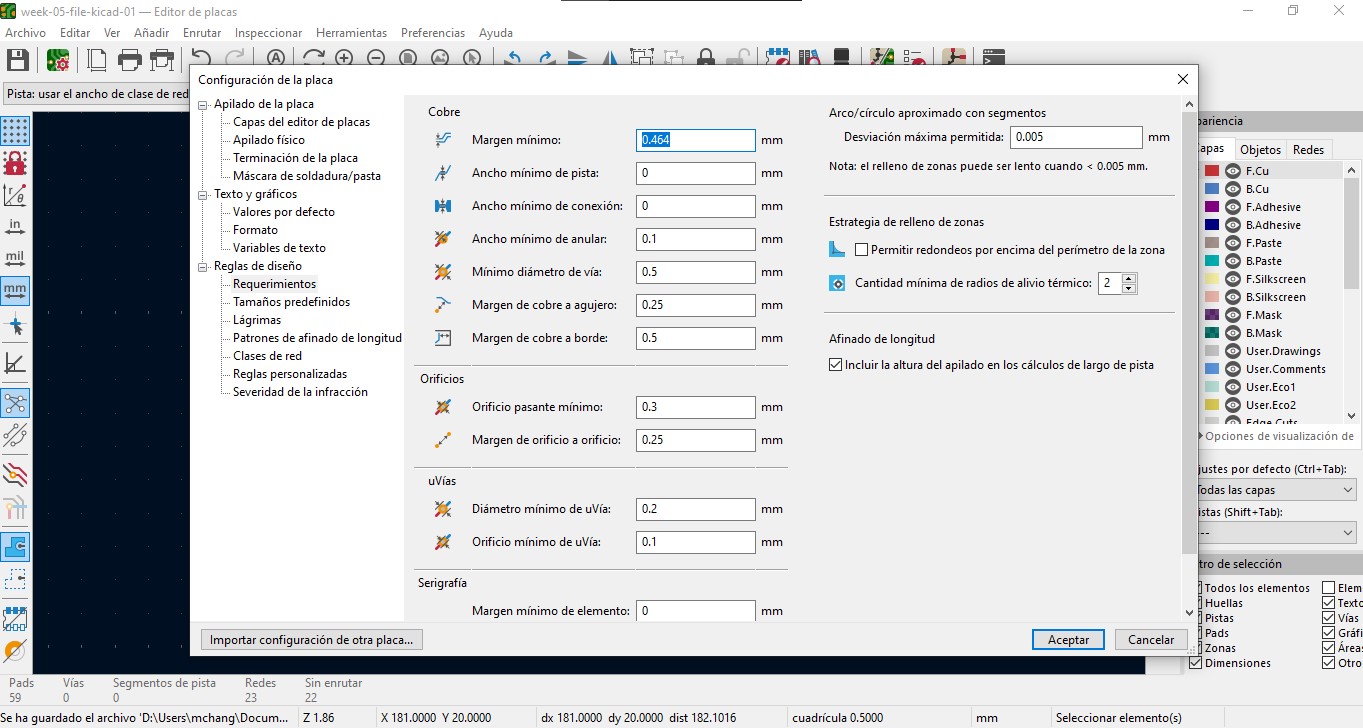Viewport: 1363px width, 728px height.
Task: Collapse the Reglas de diseño tree node
Action: [204, 266]
